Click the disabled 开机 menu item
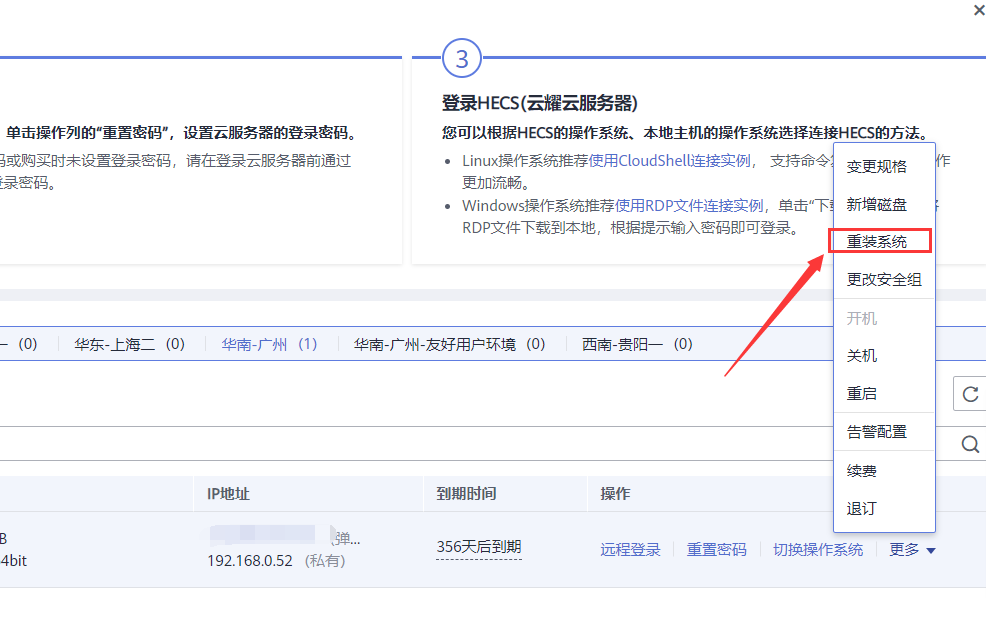The image size is (986, 631). (x=861, y=318)
